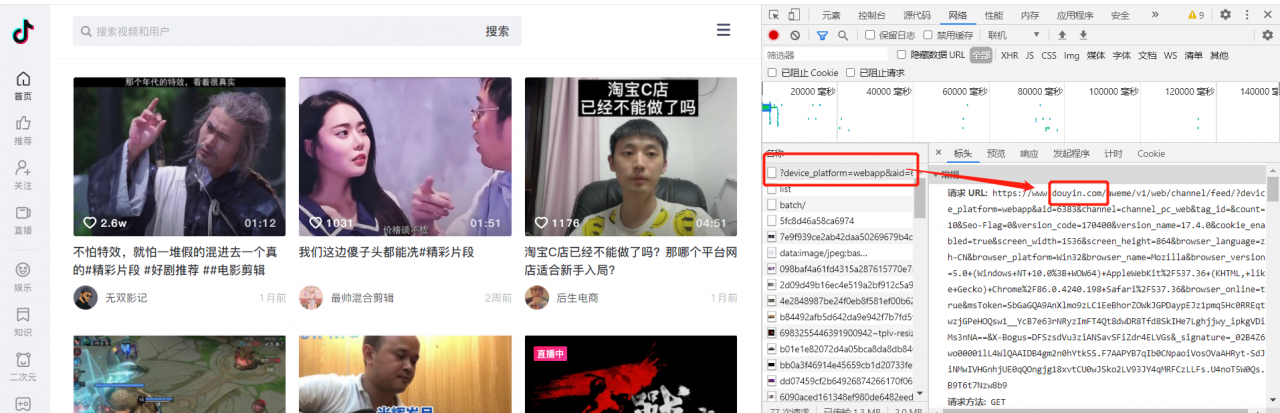The width and height of the screenshot is (1280, 413).
Task: Toggle the device toolbar icon in DevTools
Action: pyautogui.click(x=794, y=15)
